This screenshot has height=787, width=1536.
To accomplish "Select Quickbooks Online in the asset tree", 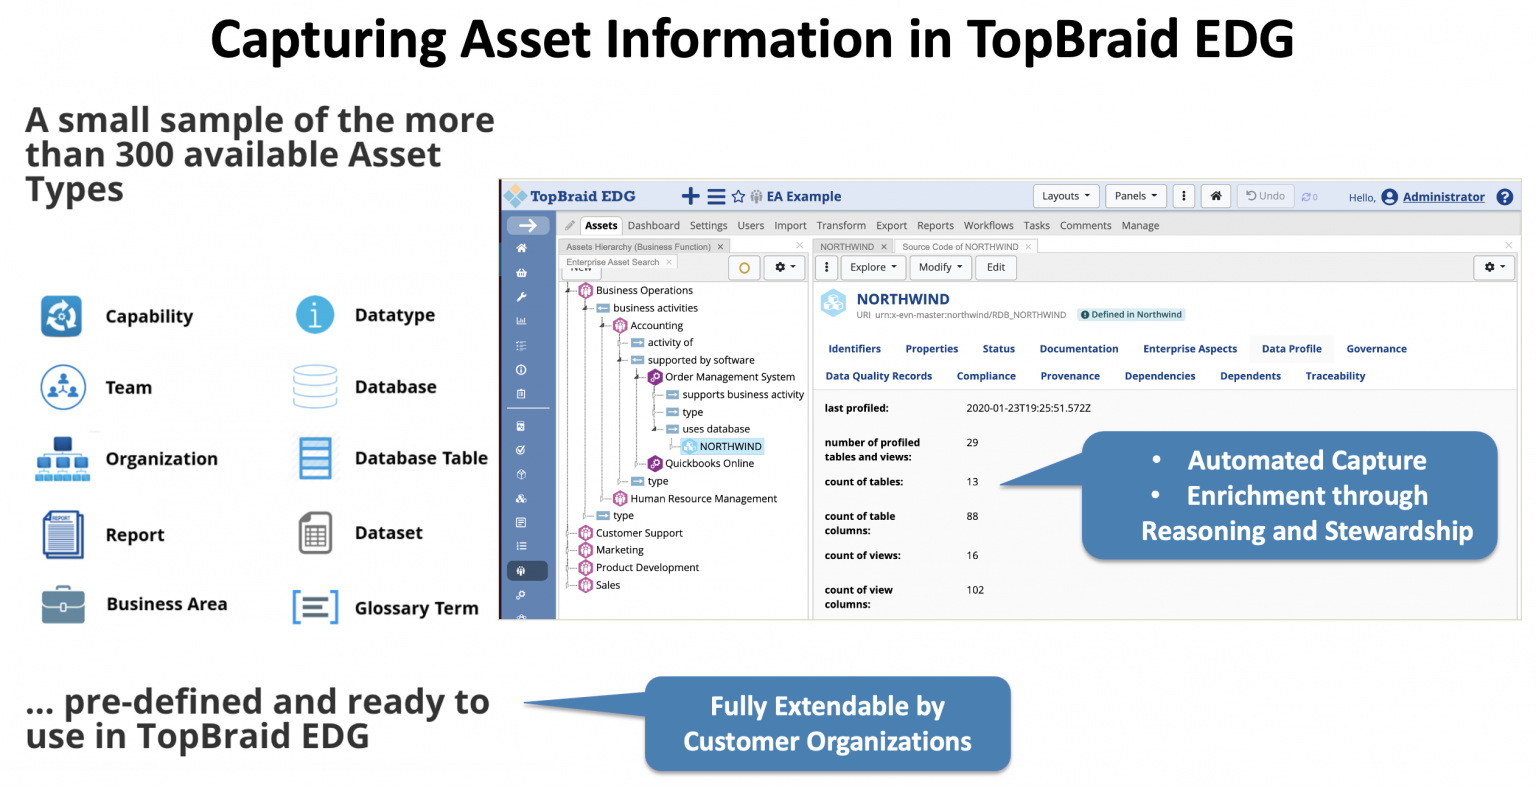I will 709,464.
